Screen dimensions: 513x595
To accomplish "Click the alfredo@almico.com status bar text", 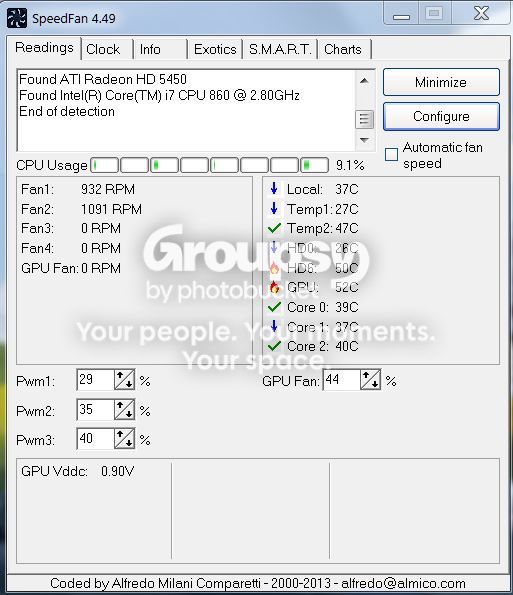I will point(403,583).
